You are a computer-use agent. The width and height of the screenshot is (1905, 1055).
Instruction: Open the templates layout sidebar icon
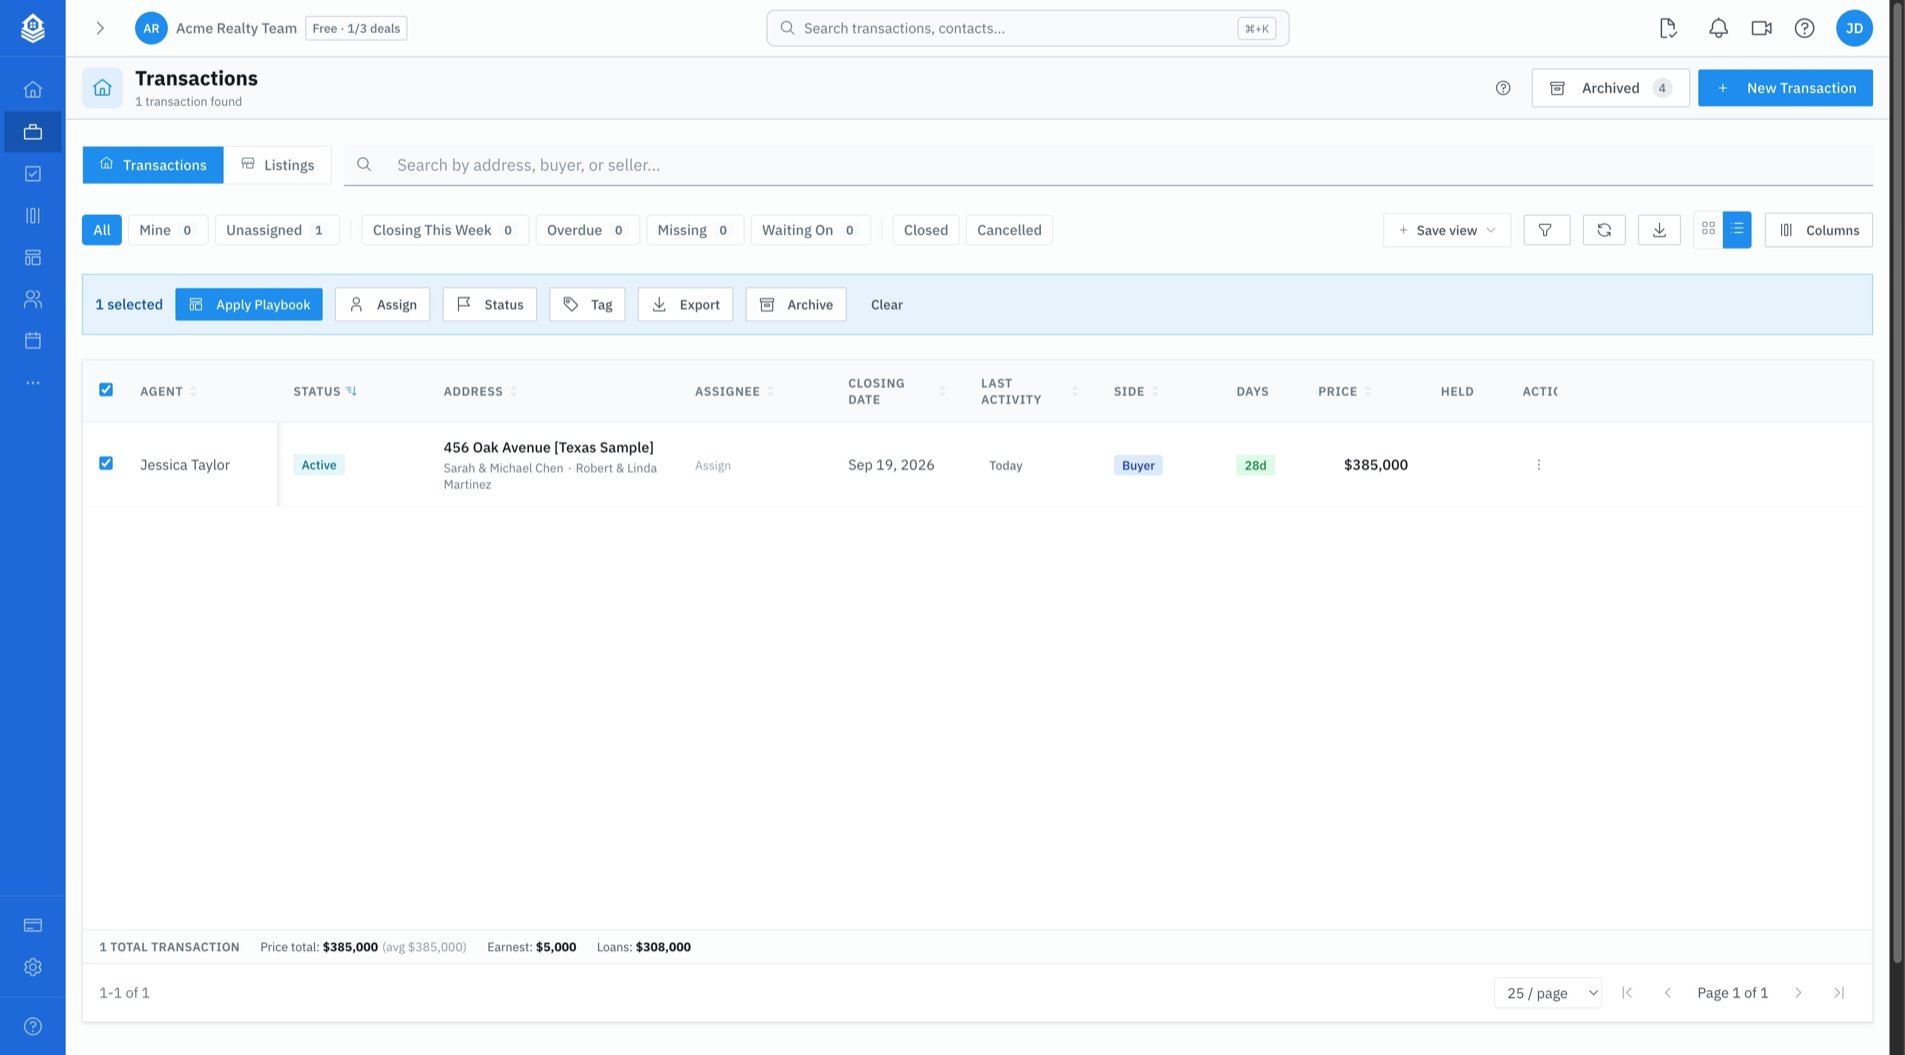[33, 258]
